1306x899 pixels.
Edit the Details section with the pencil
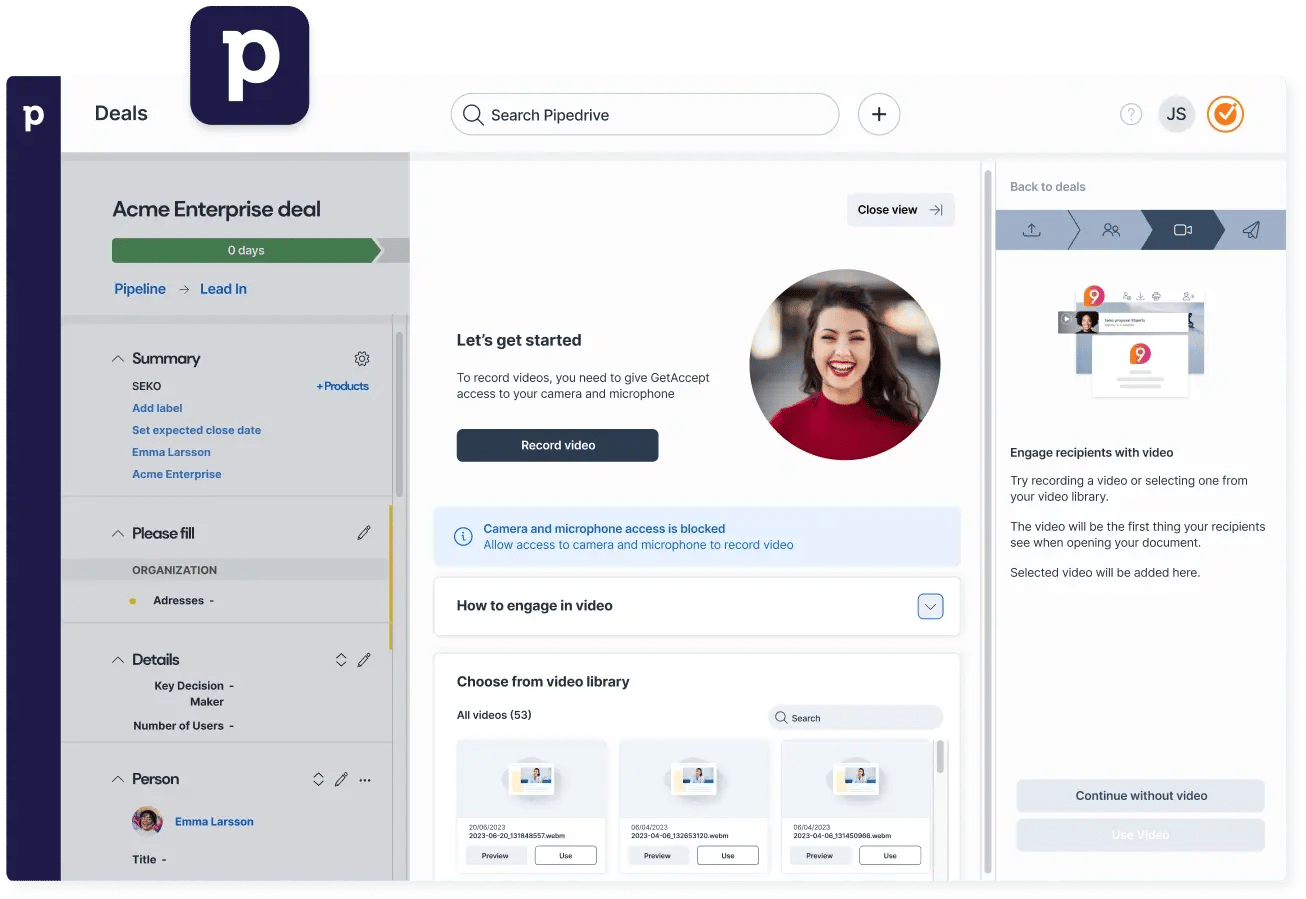pyautogui.click(x=364, y=660)
